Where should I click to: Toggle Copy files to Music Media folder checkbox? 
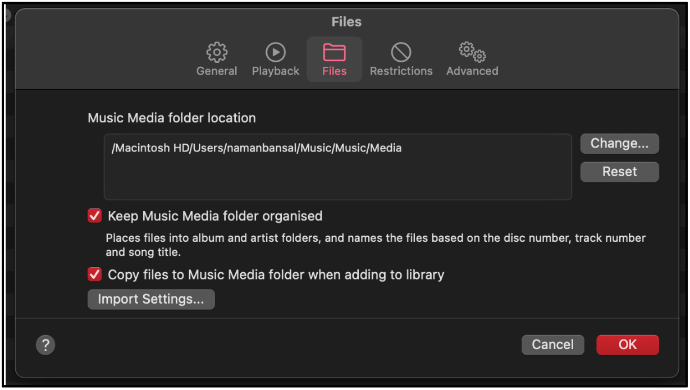click(x=95, y=274)
